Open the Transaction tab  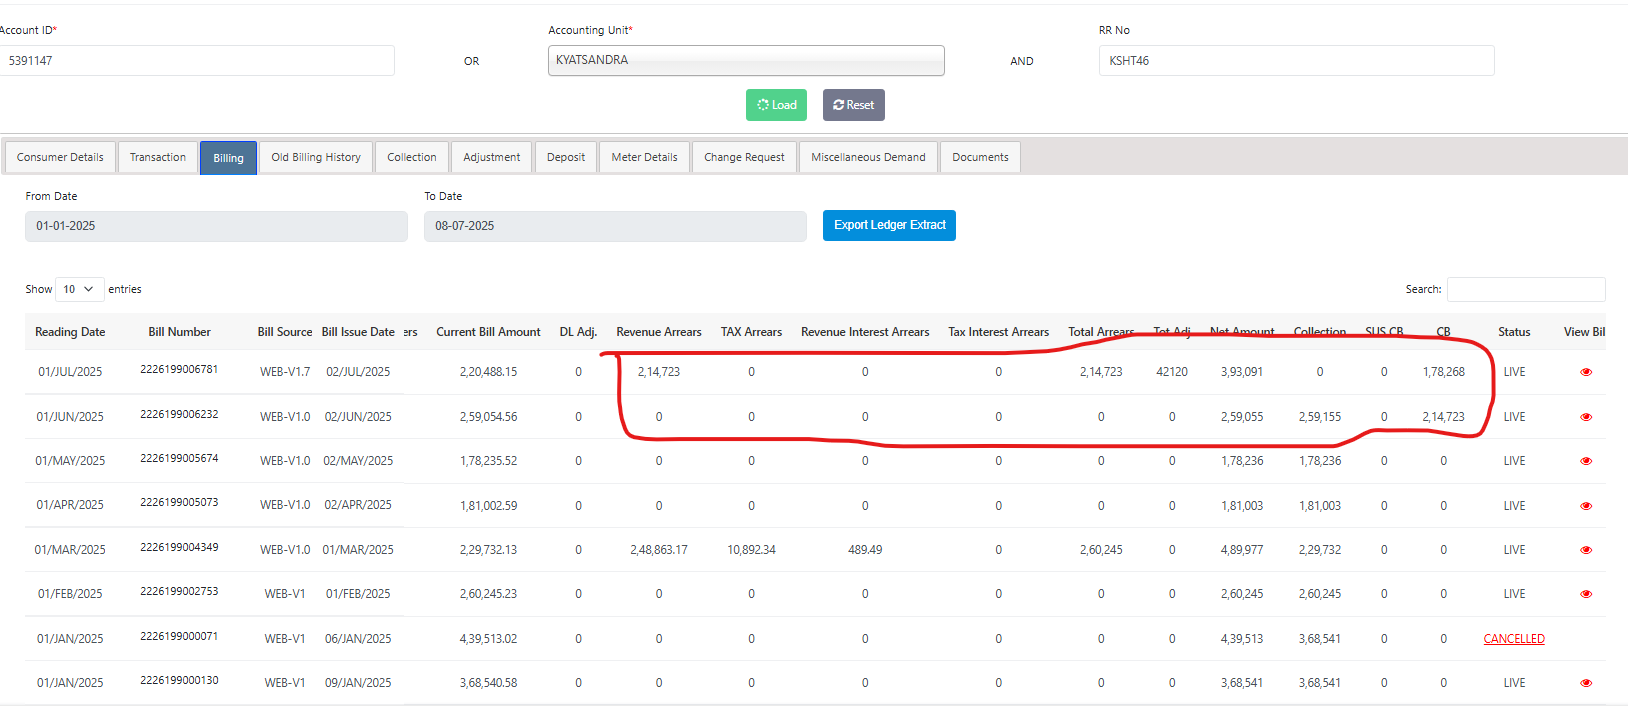pos(158,157)
